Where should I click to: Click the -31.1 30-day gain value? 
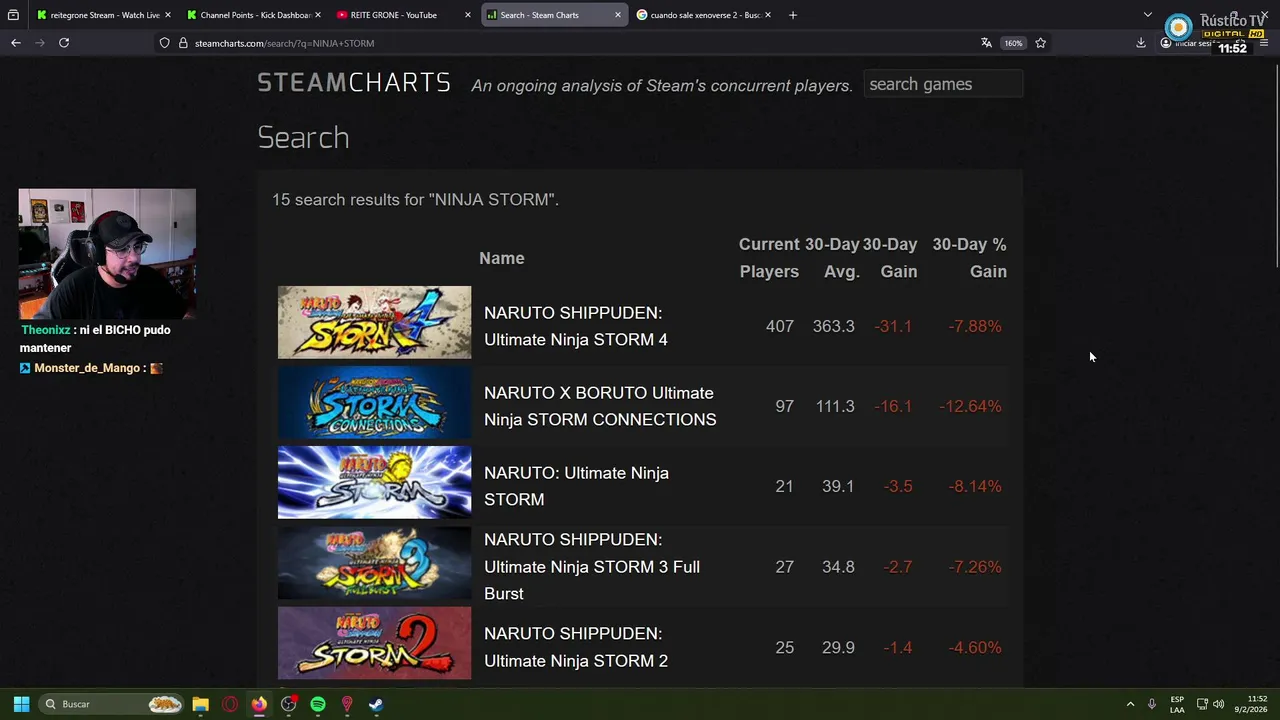tap(893, 326)
